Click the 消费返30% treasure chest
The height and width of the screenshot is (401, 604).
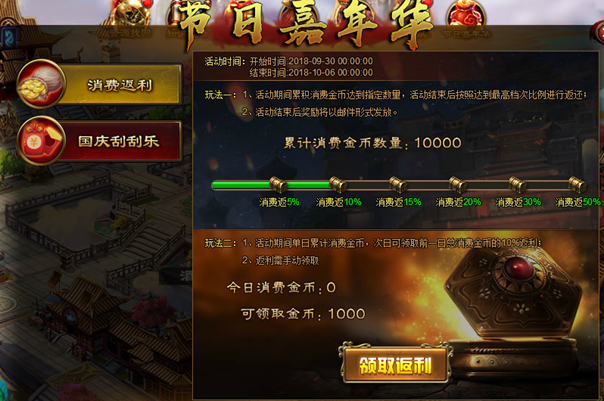517,184
